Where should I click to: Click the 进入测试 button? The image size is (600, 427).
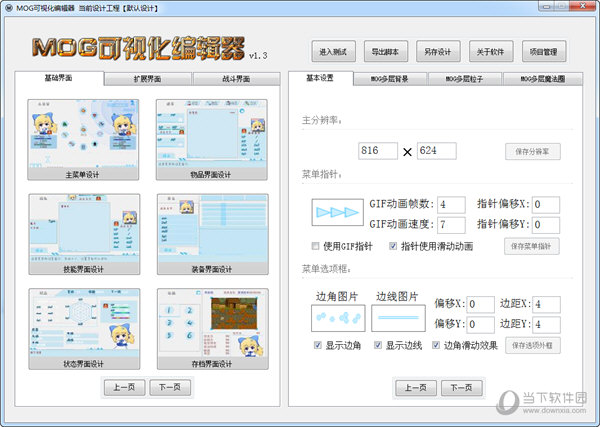pos(333,51)
